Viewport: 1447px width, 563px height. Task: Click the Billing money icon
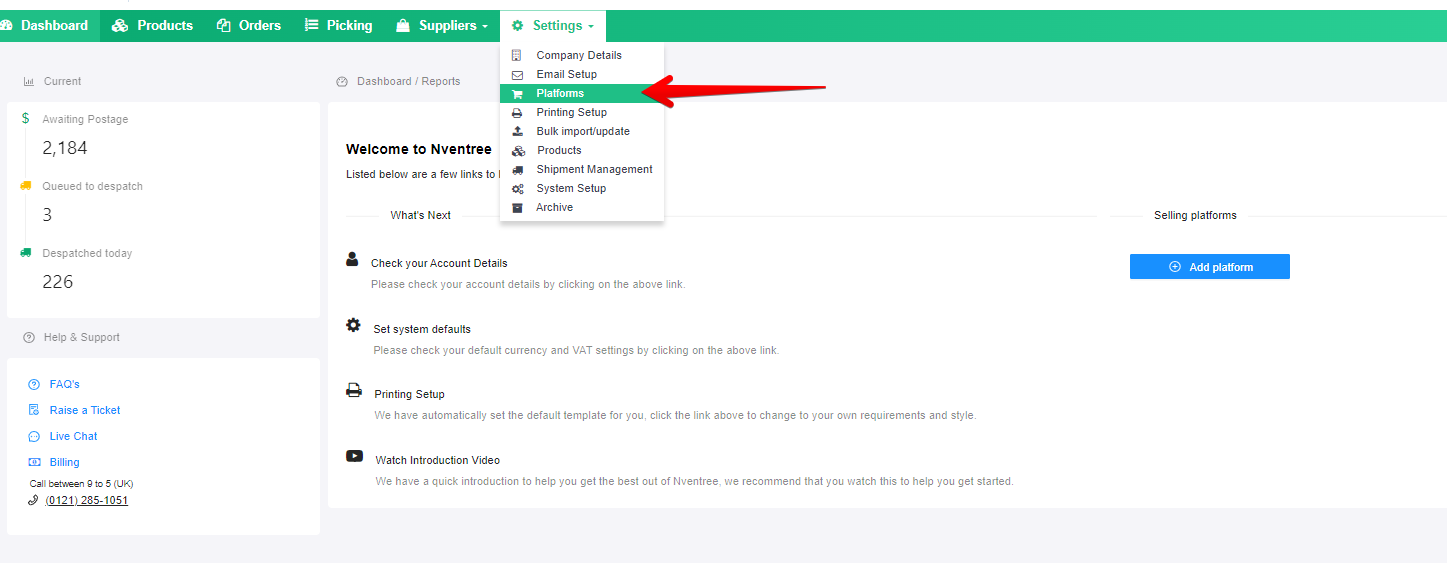click(34, 462)
